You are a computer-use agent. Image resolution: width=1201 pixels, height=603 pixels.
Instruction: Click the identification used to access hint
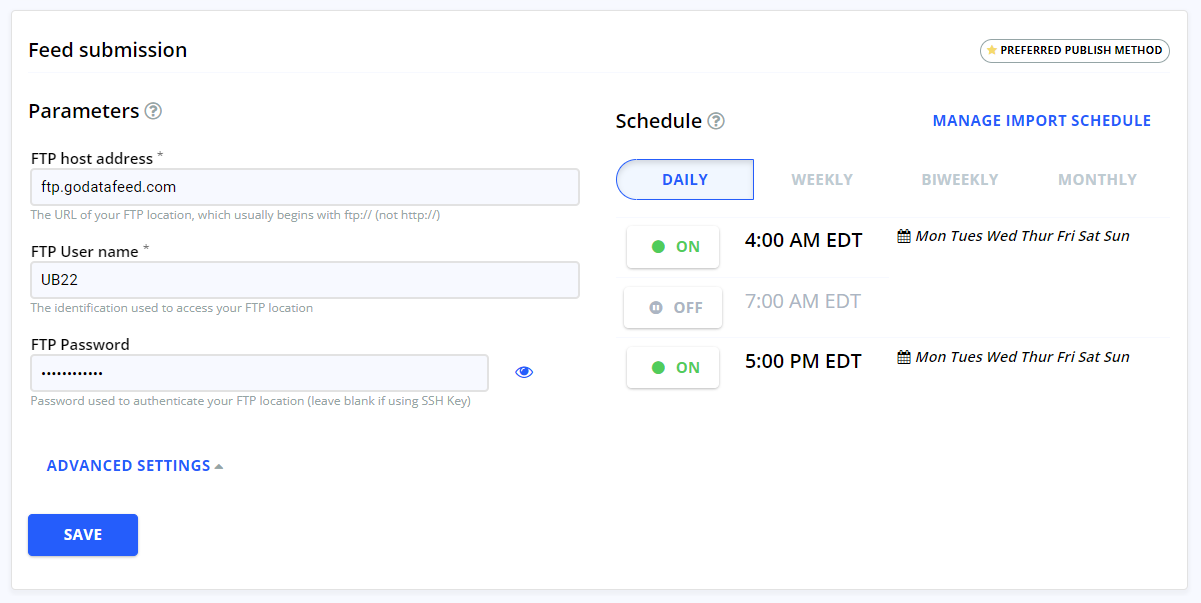[172, 308]
